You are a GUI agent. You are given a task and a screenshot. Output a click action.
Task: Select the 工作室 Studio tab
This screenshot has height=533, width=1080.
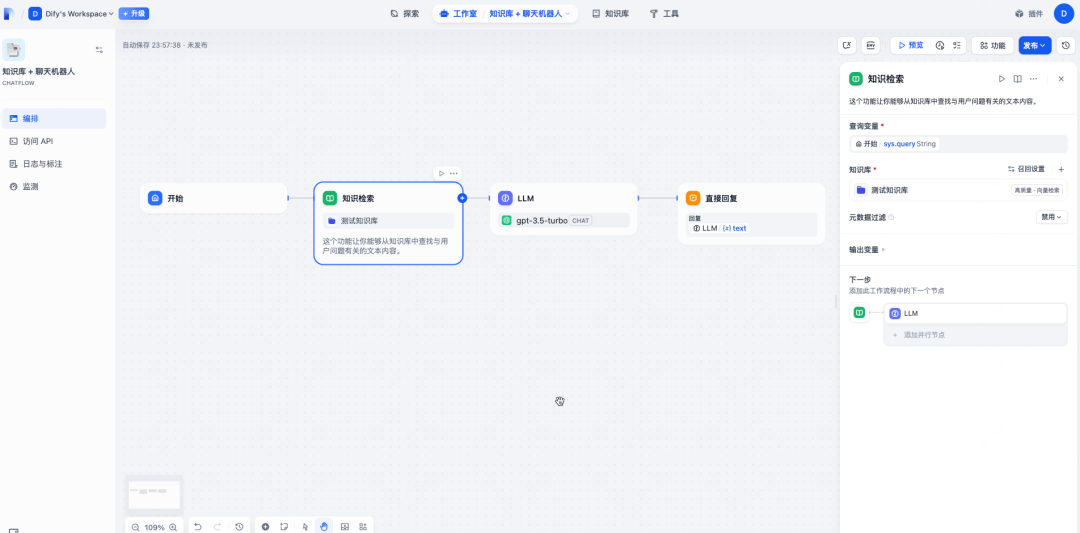[458, 13]
